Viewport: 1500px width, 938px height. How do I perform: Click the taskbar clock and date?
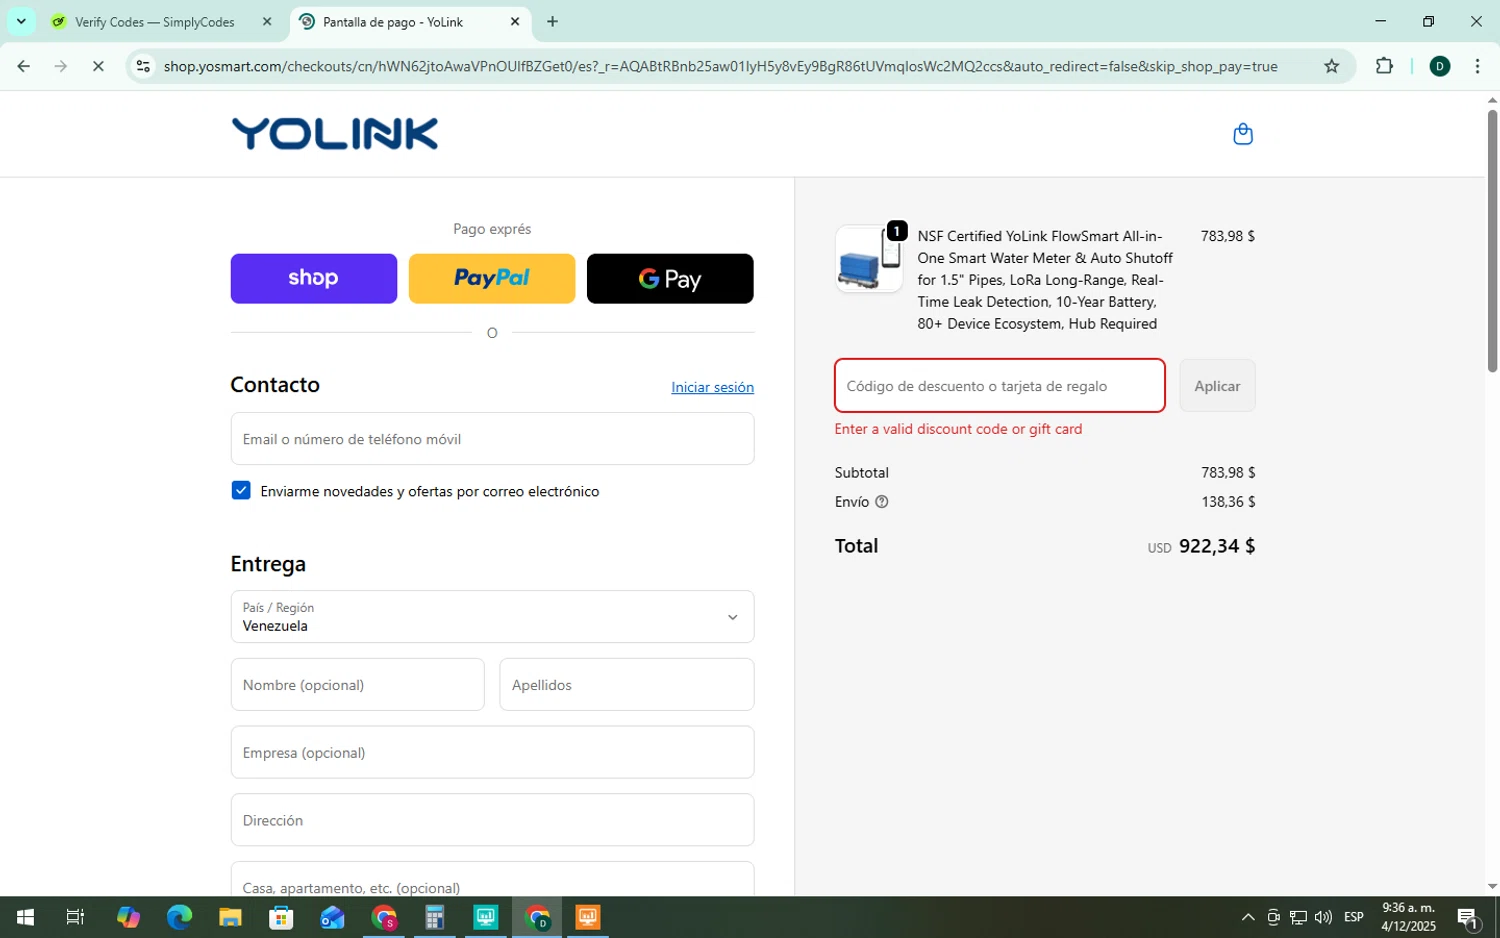(x=1408, y=917)
